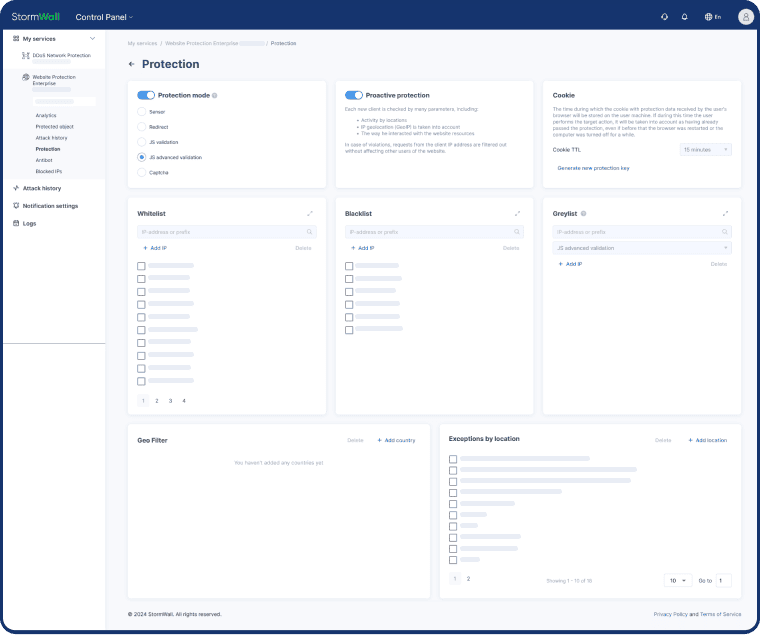
Task: Open Antibot in the sidebar
Action: click(x=44, y=160)
